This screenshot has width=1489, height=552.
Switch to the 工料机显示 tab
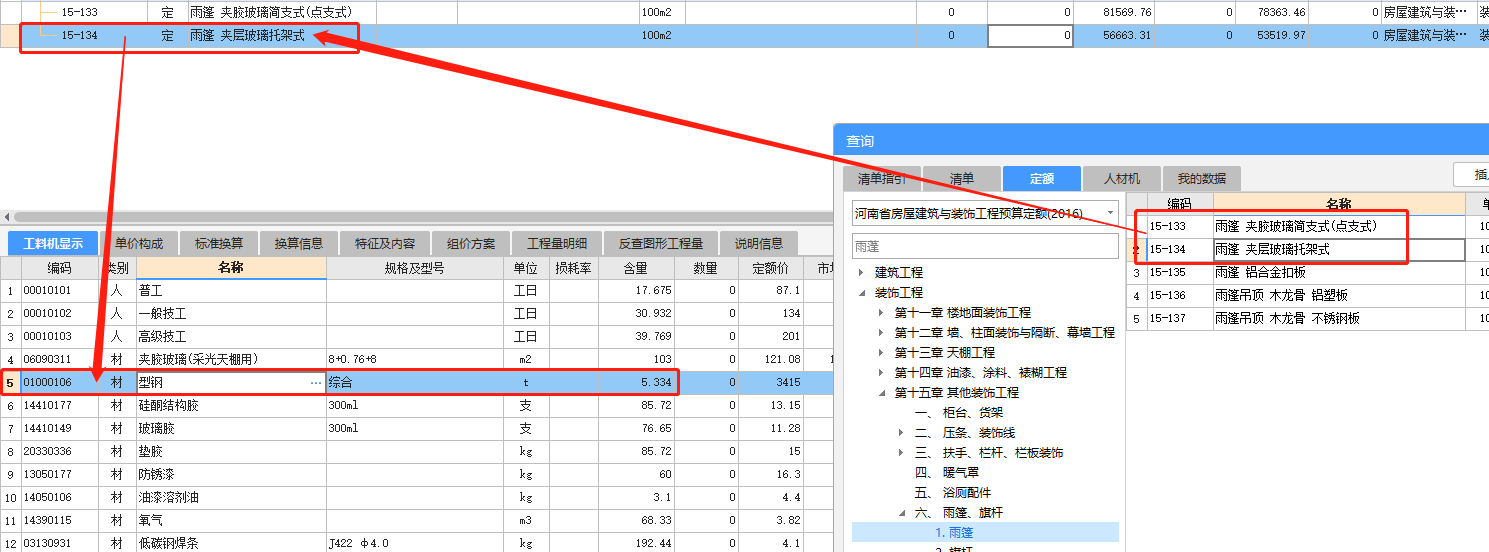click(x=53, y=243)
